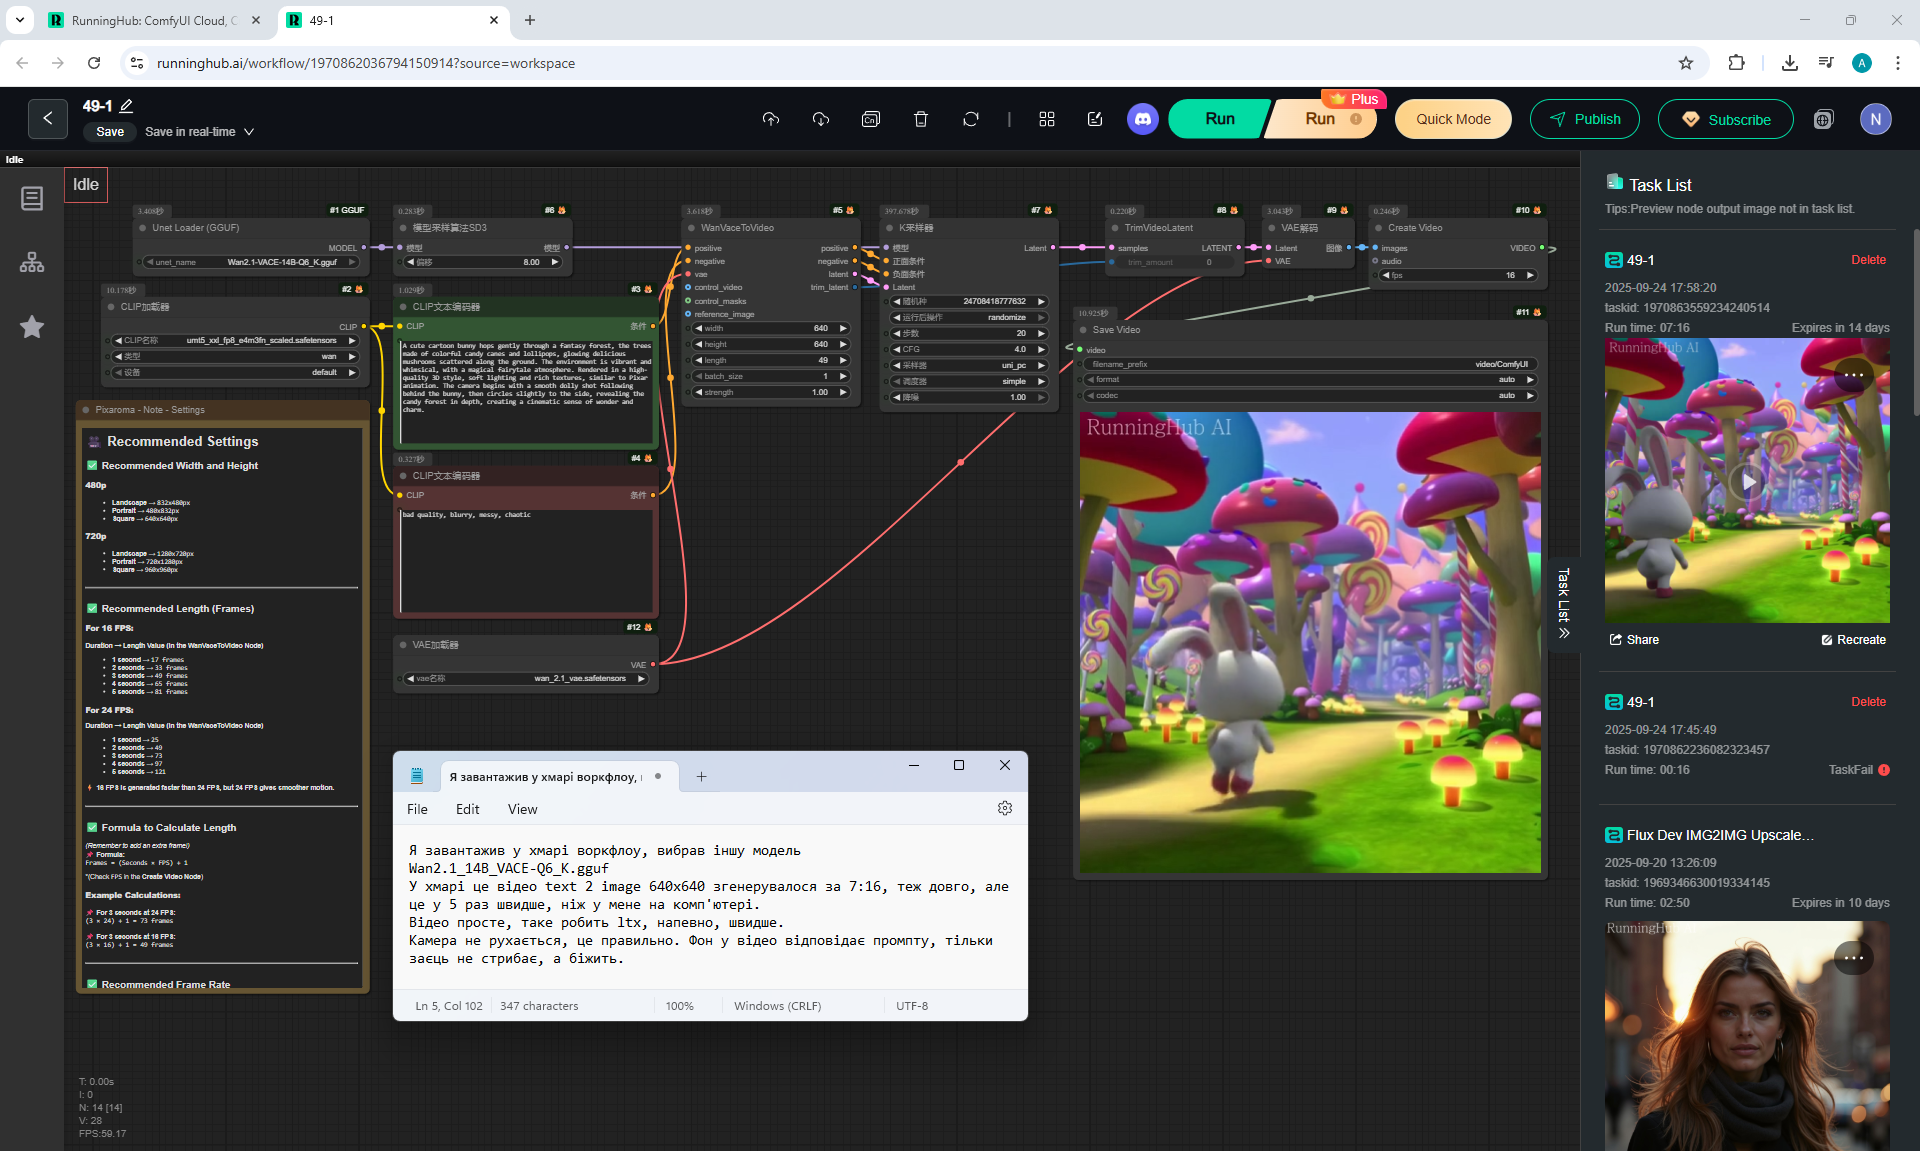
Task: Open the favorites star sidebar icon
Action: tap(32, 327)
